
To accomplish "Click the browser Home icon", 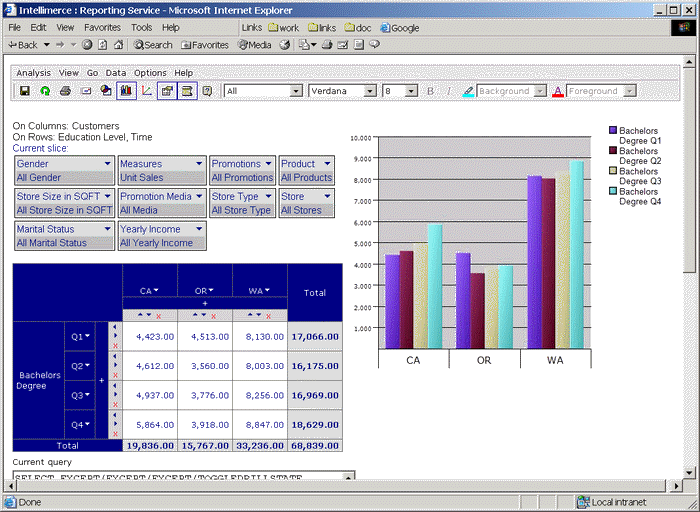I will pyautogui.click(x=118, y=45).
